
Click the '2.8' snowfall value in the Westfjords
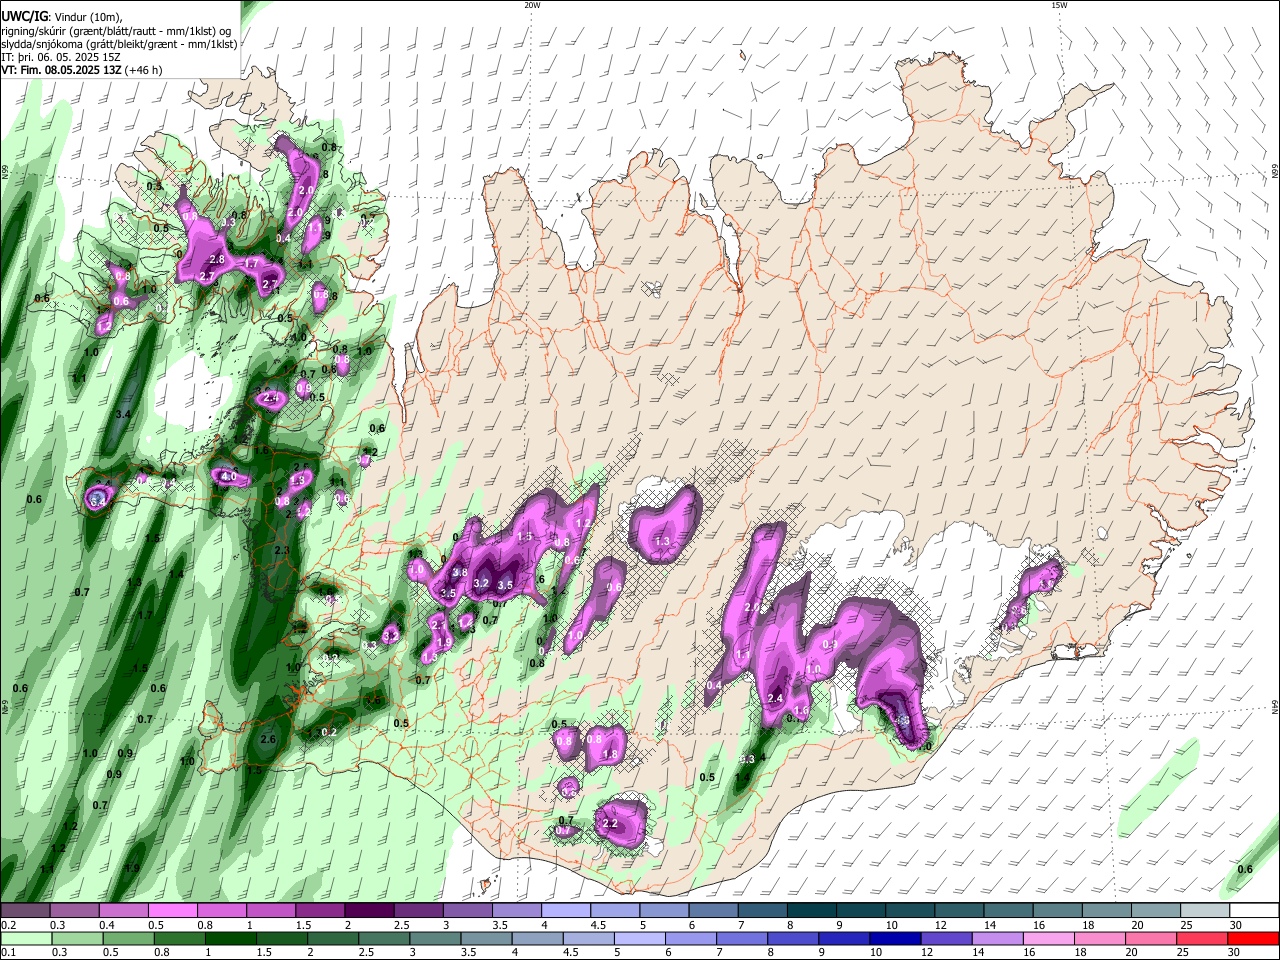click(216, 259)
